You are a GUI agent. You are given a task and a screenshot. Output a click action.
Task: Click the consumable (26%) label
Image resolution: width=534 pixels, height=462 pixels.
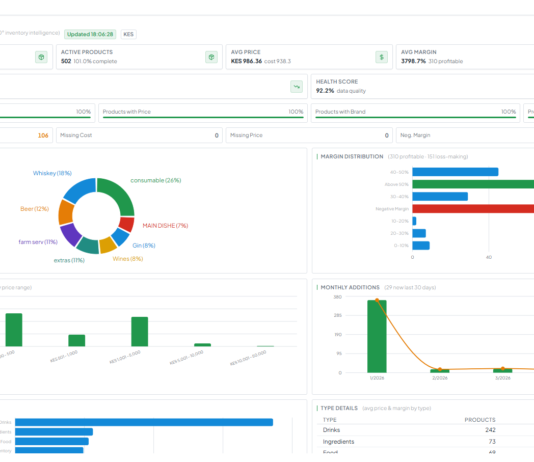tap(156, 180)
